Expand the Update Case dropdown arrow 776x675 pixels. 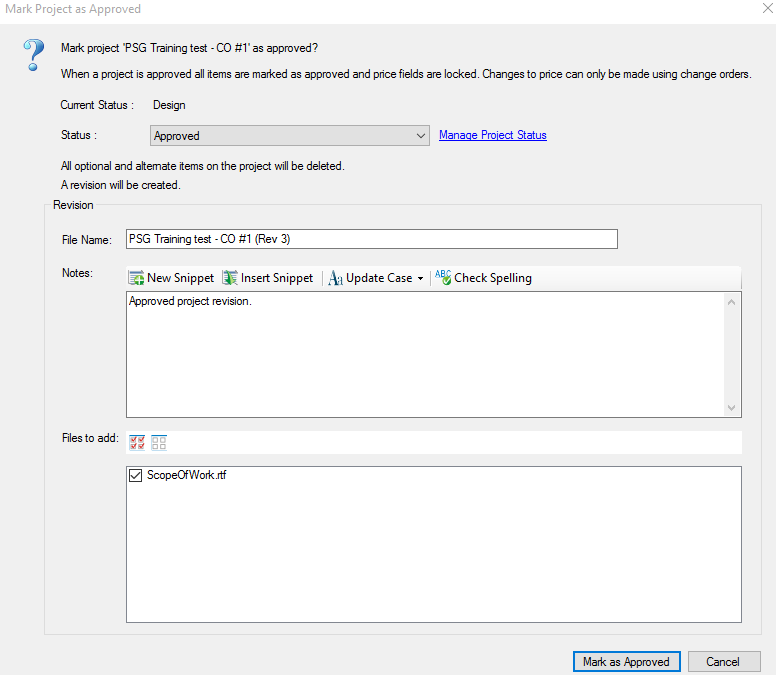[420, 279]
